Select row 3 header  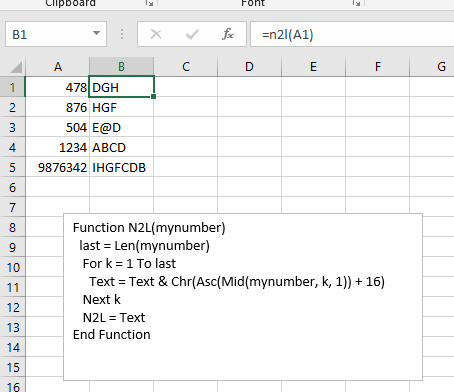coord(12,127)
